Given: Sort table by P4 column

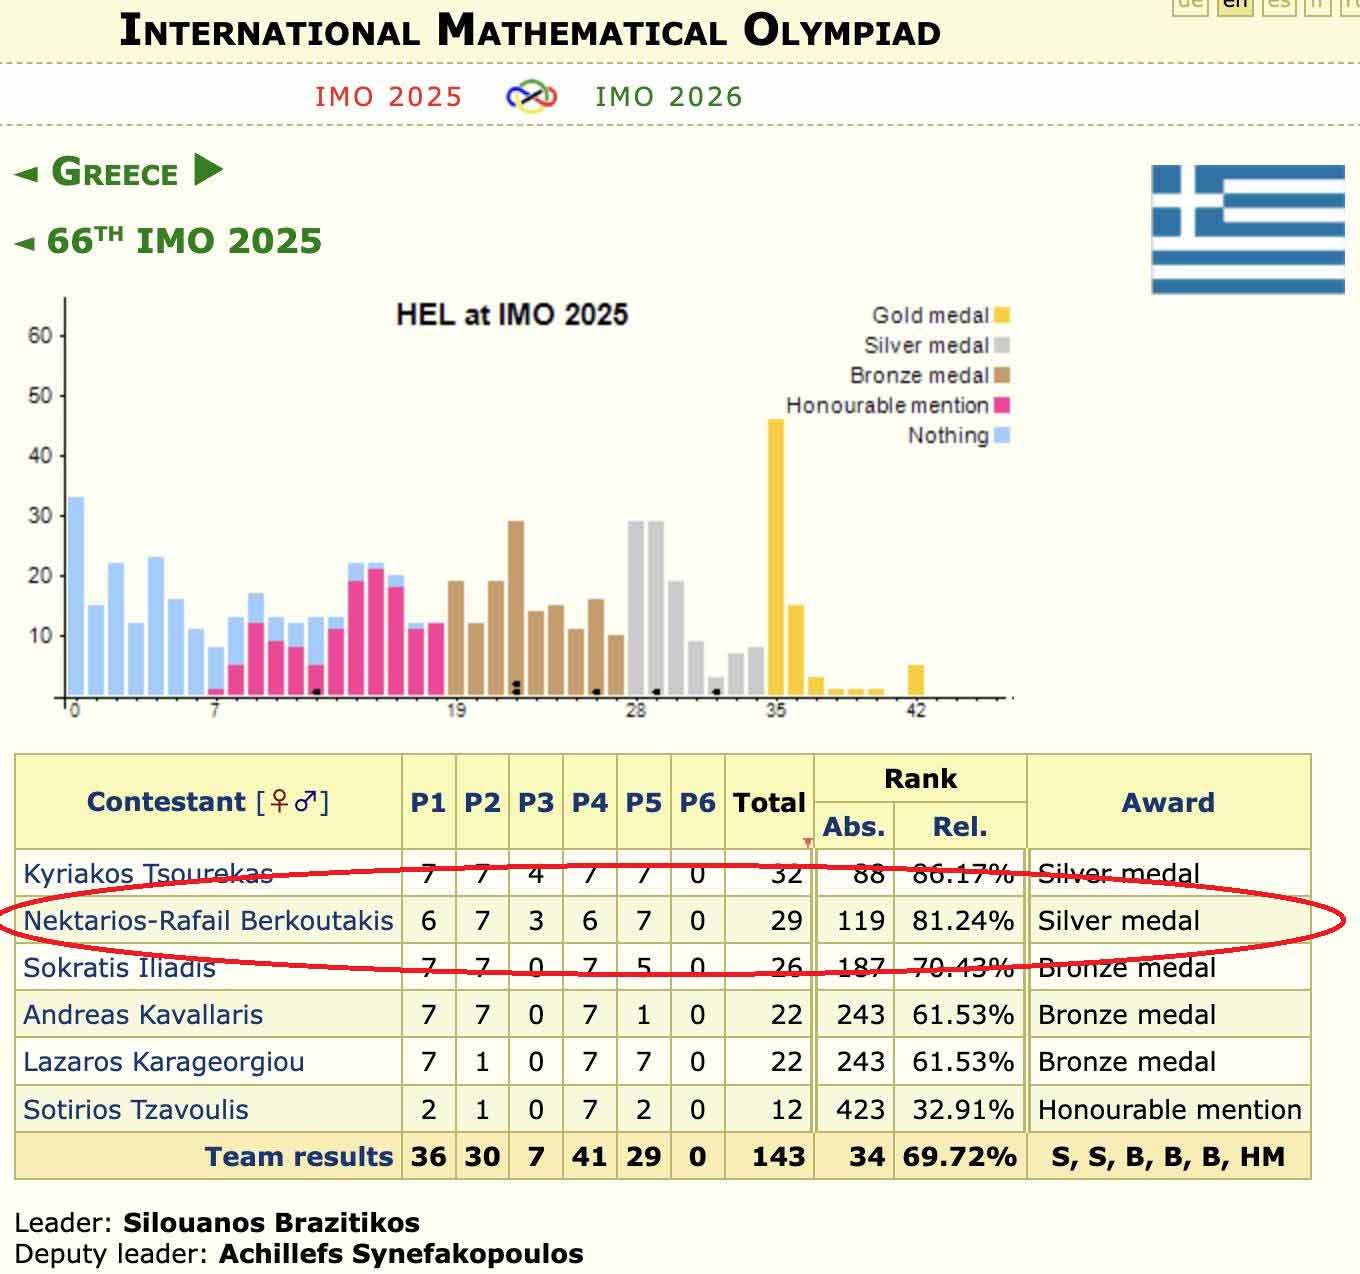Looking at the screenshot, I should point(590,802).
